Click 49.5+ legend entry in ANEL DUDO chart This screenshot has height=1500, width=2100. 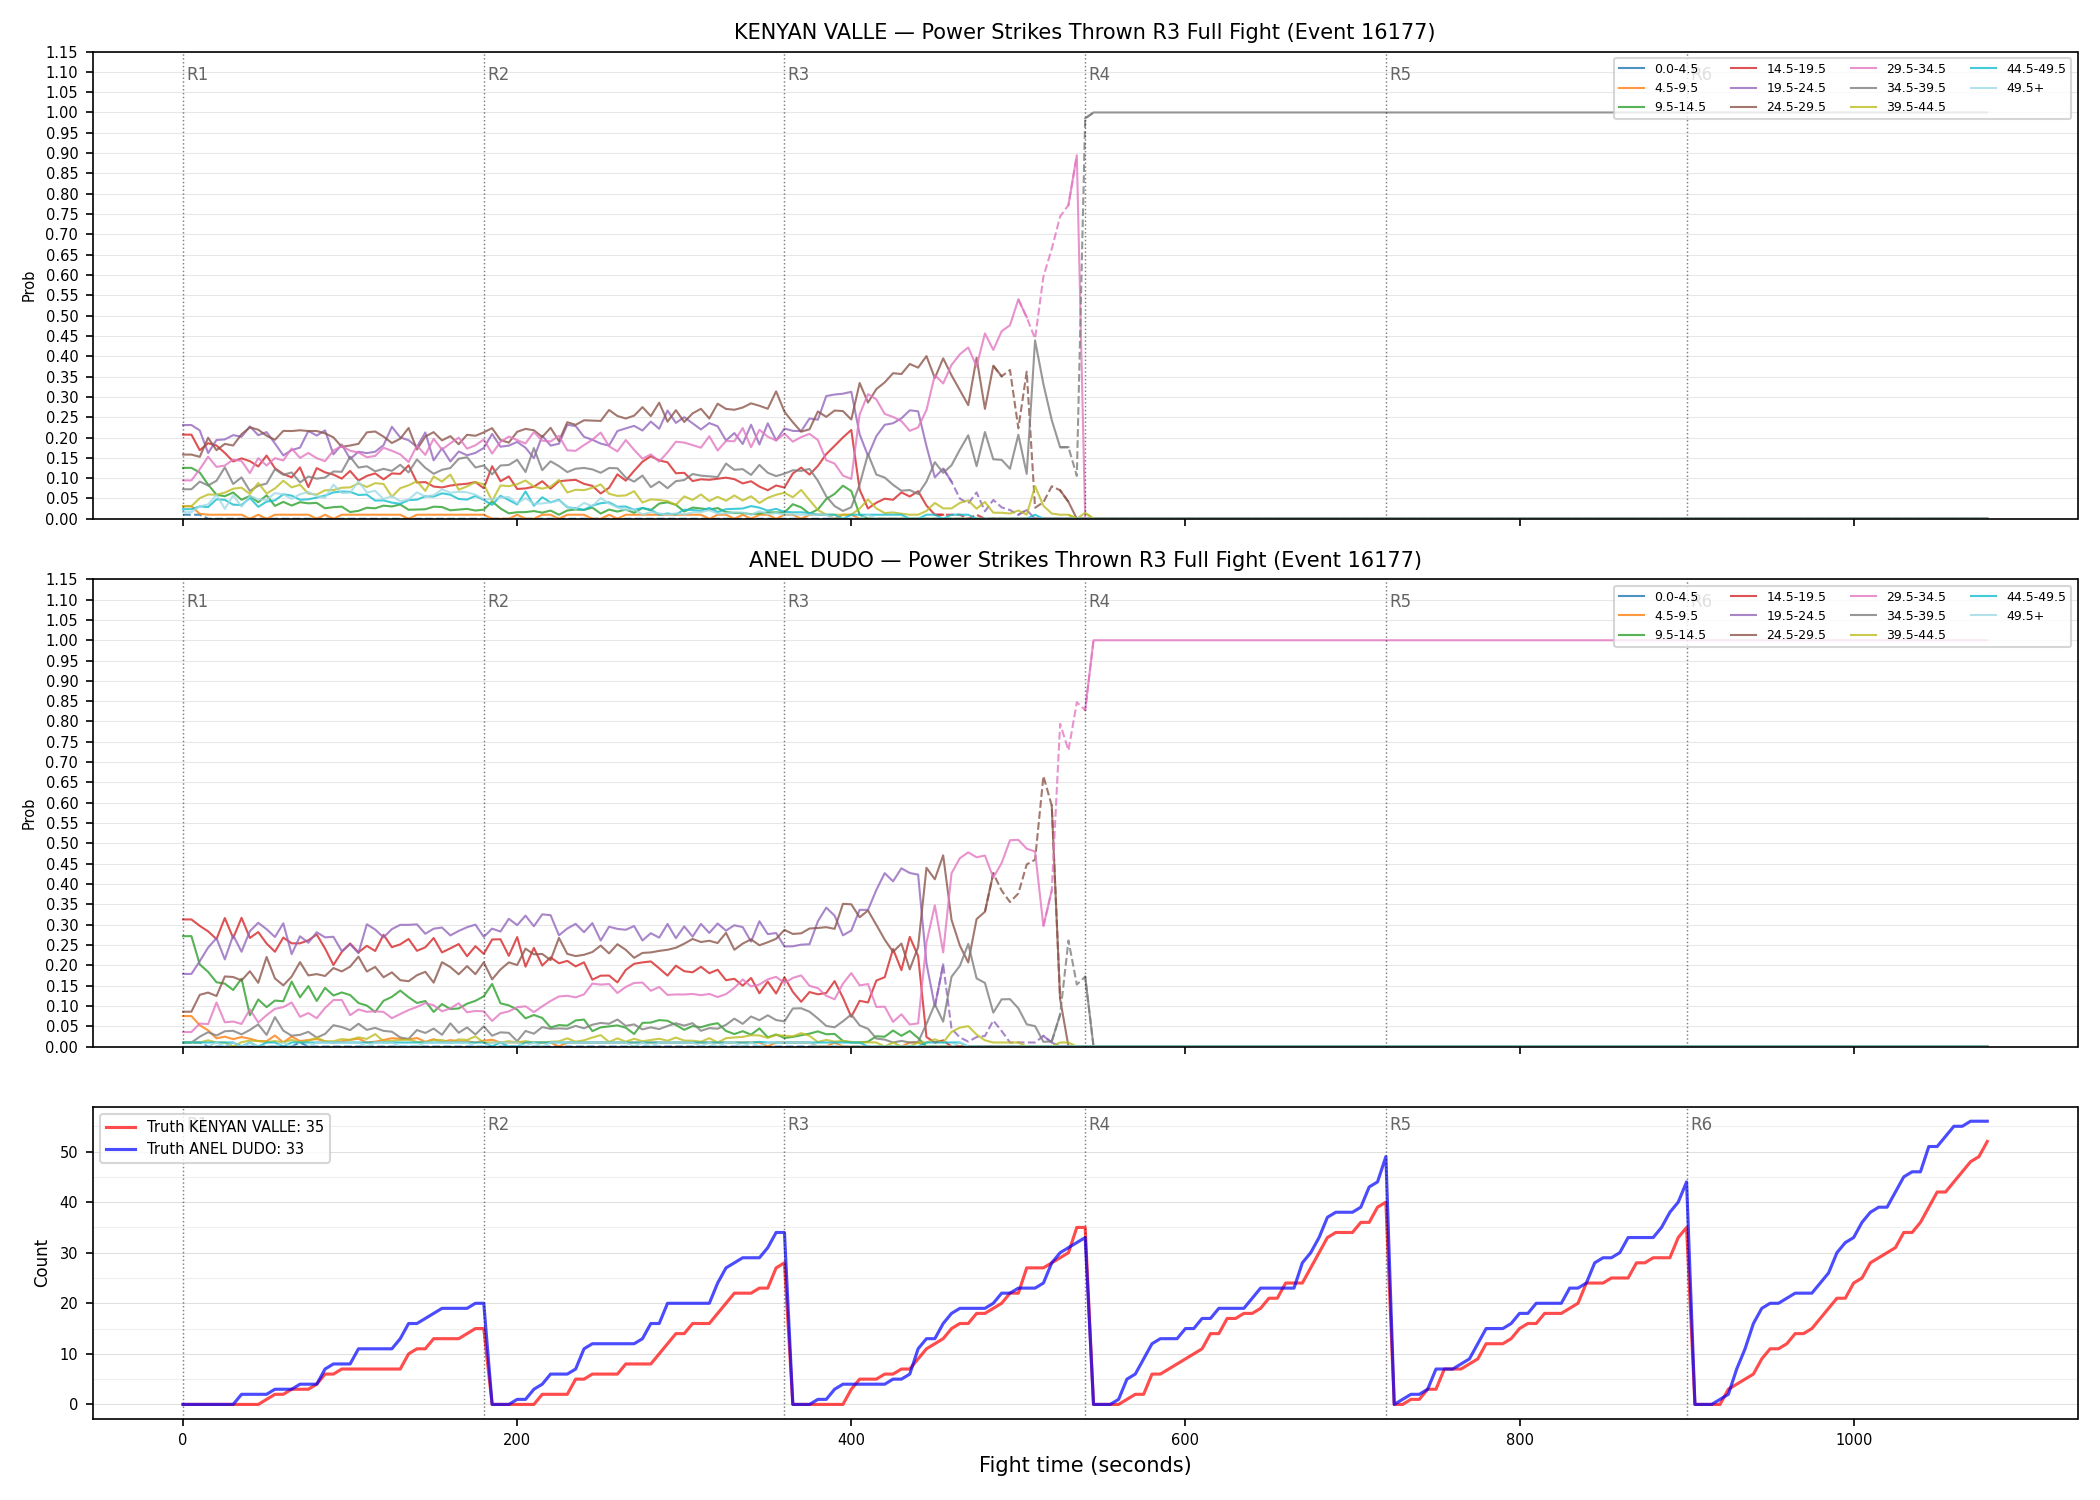2008,616
